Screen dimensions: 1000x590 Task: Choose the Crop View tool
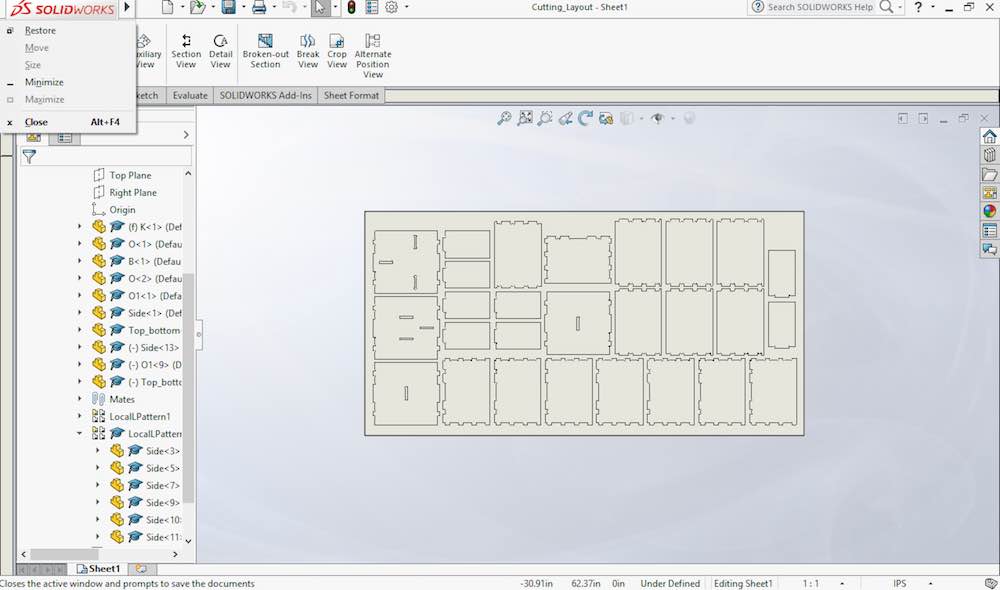pos(337,52)
